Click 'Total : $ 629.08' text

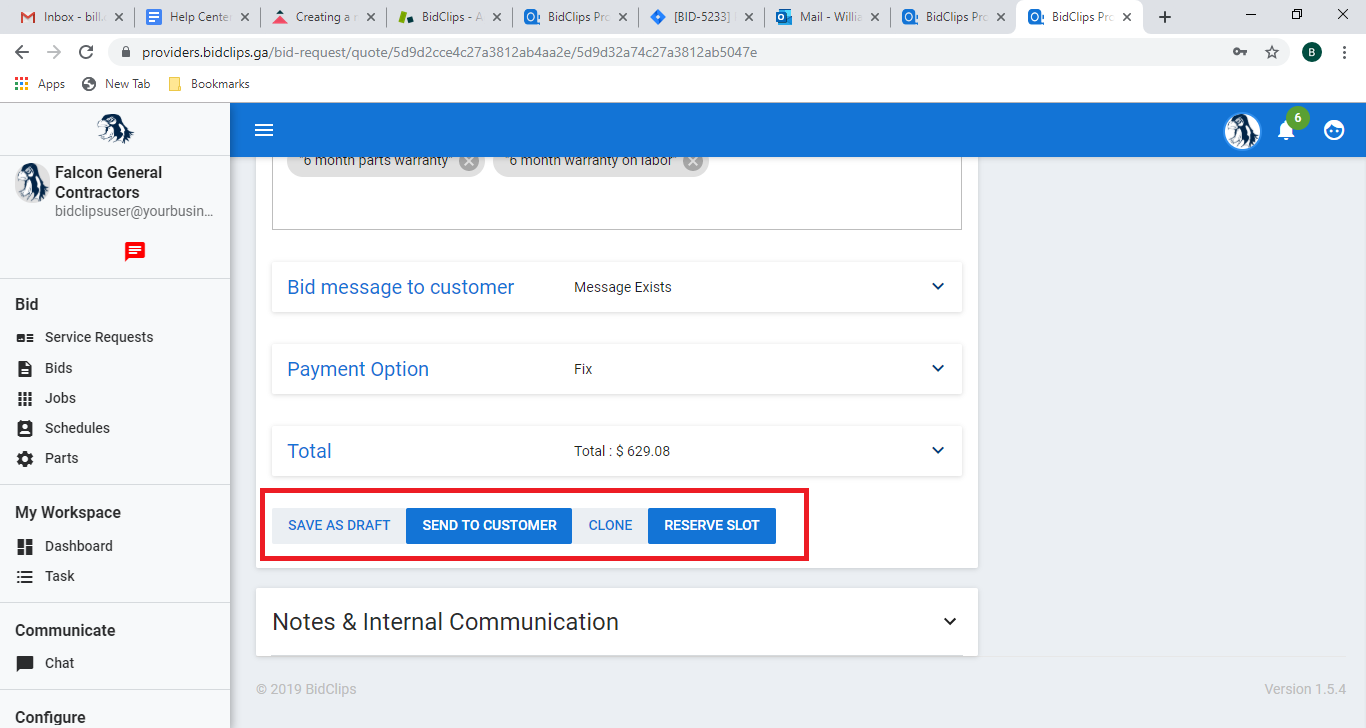coord(622,451)
